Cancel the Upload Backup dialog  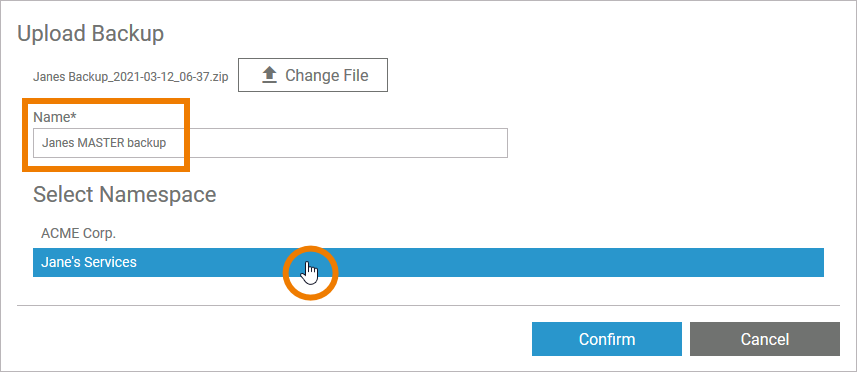765,339
